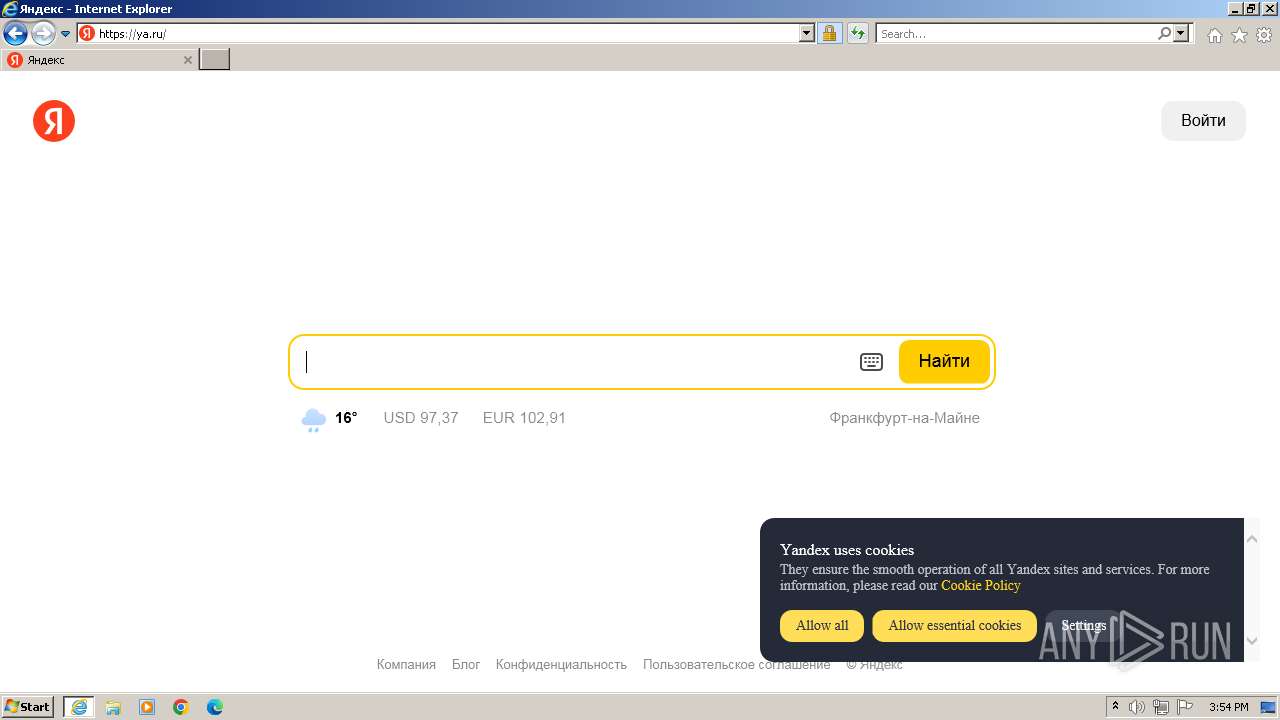Open a new blank tab
1280x720 pixels.
pyautogui.click(x=215, y=60)
